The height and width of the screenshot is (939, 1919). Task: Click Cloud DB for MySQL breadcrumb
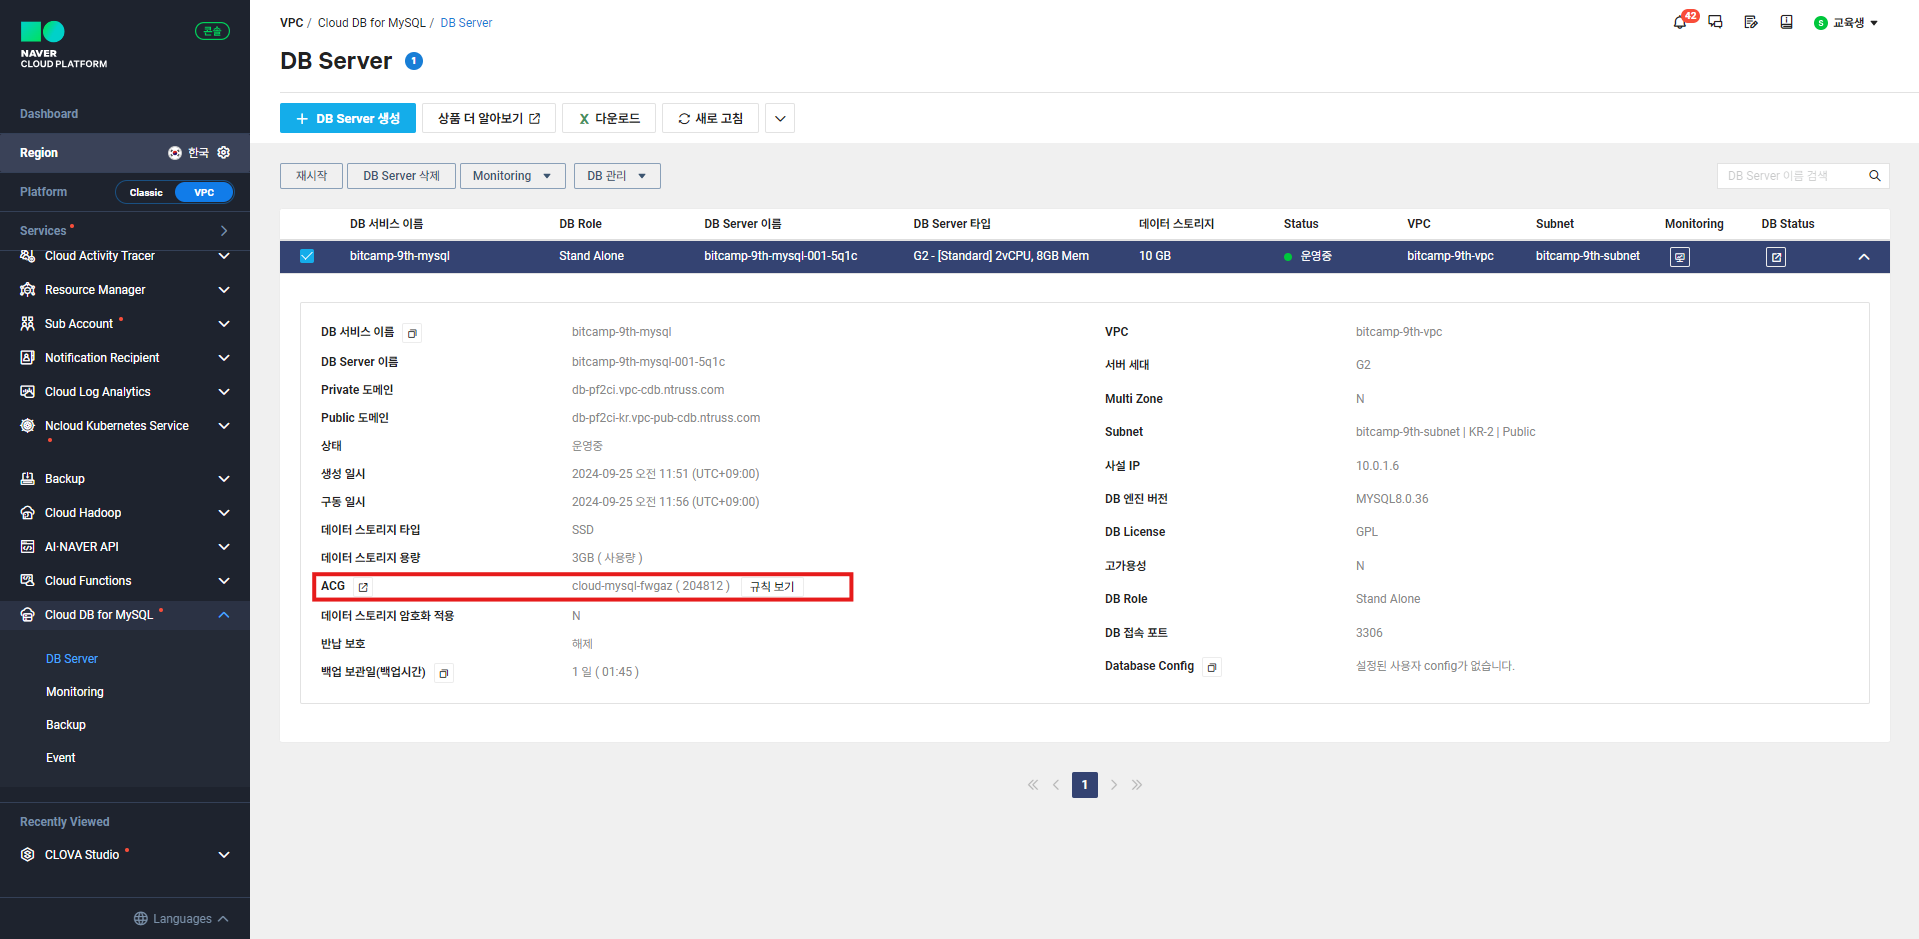coord(371,23)
